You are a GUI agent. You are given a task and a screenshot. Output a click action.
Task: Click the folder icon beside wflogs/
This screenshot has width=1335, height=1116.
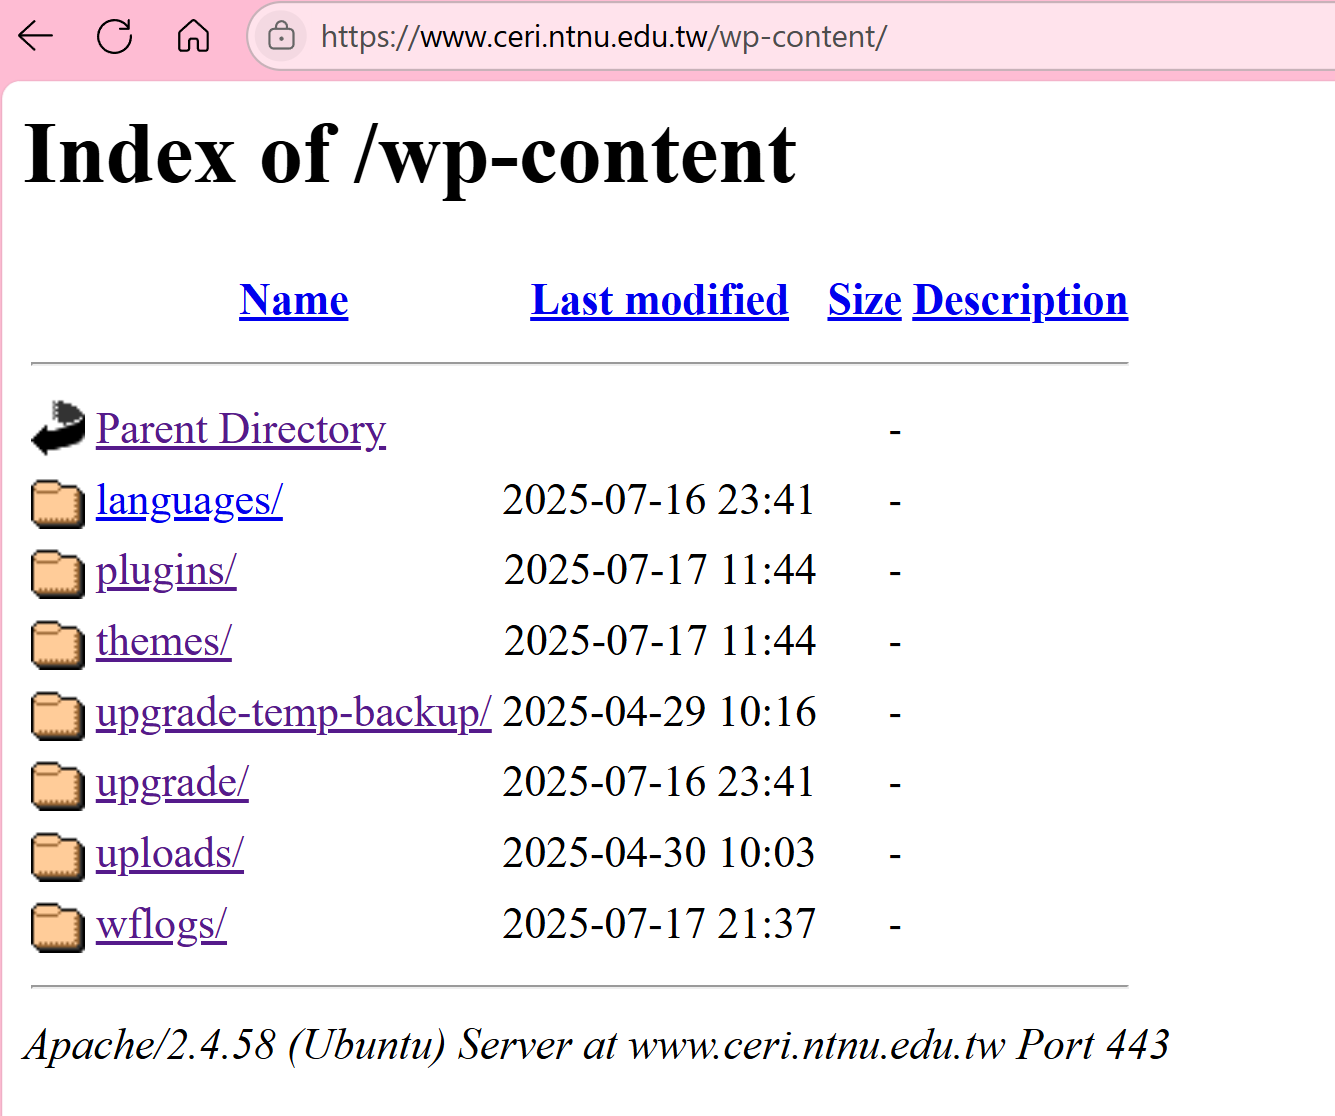click(x=58, y=926)
